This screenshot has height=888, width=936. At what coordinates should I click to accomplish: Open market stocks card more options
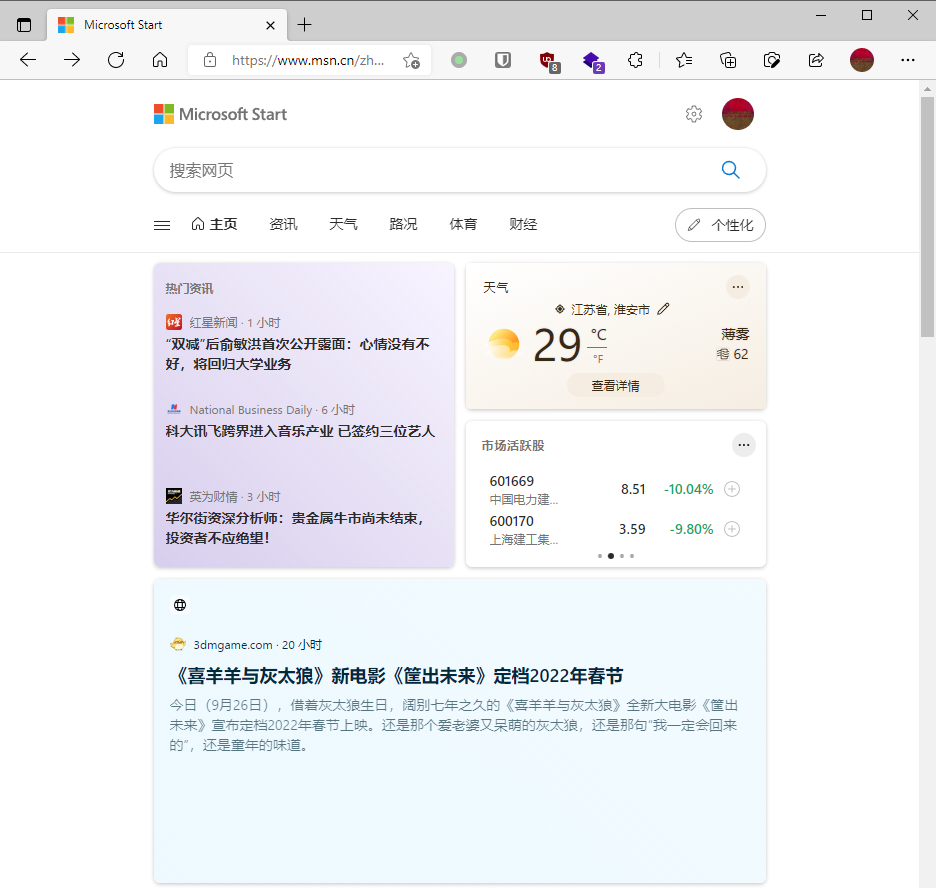point(744,445)
